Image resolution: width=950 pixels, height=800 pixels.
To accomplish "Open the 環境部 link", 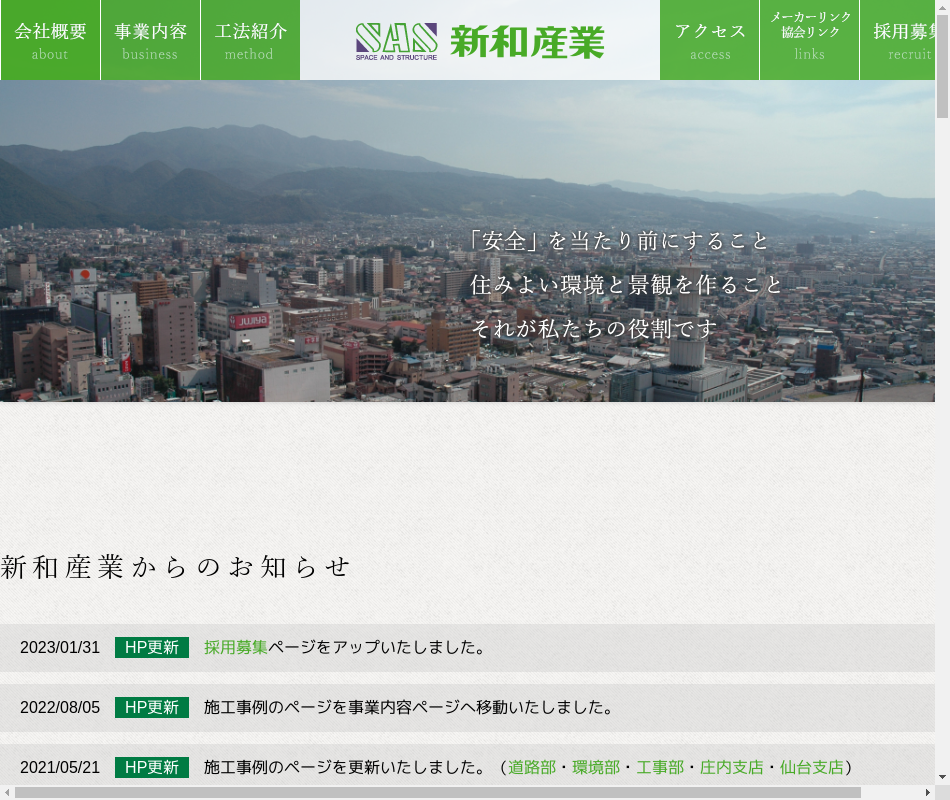I will click(596, 767).
